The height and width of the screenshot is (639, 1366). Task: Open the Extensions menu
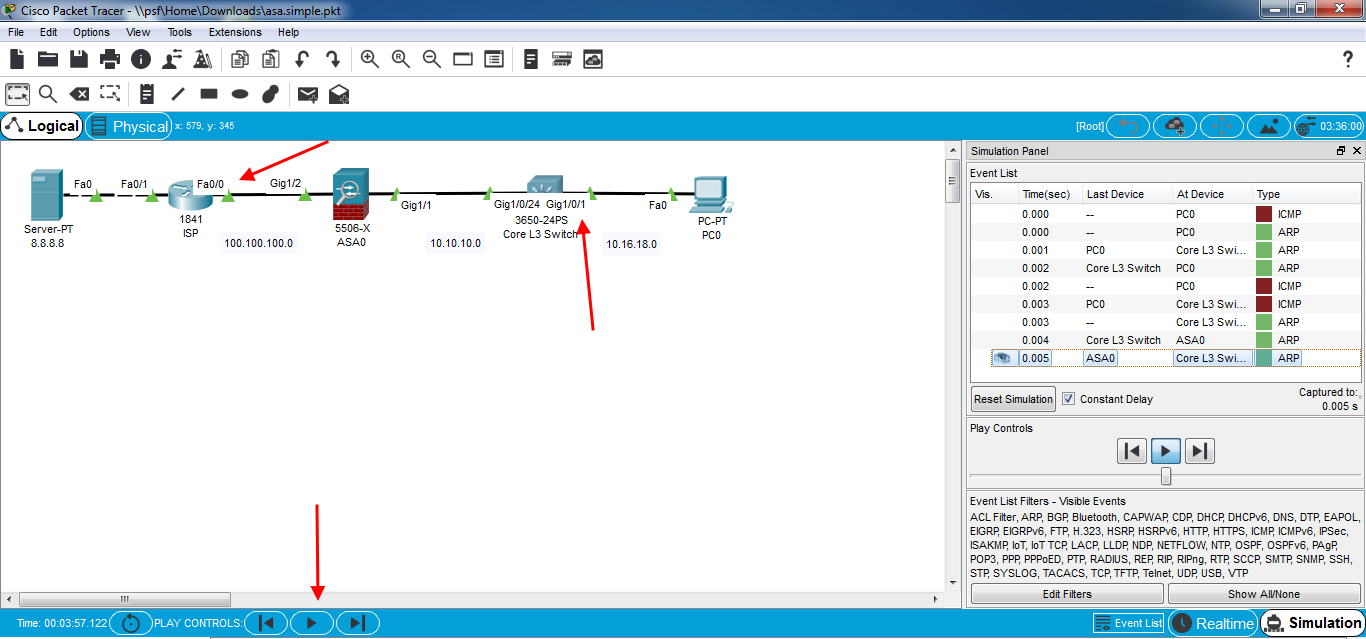pos(234,32)
